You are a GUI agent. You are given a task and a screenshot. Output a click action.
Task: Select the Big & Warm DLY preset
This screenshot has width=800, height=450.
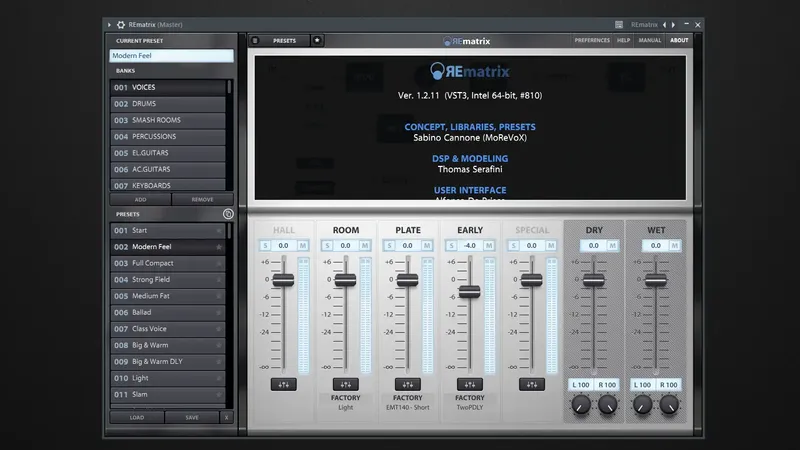[x=168, y=362]
